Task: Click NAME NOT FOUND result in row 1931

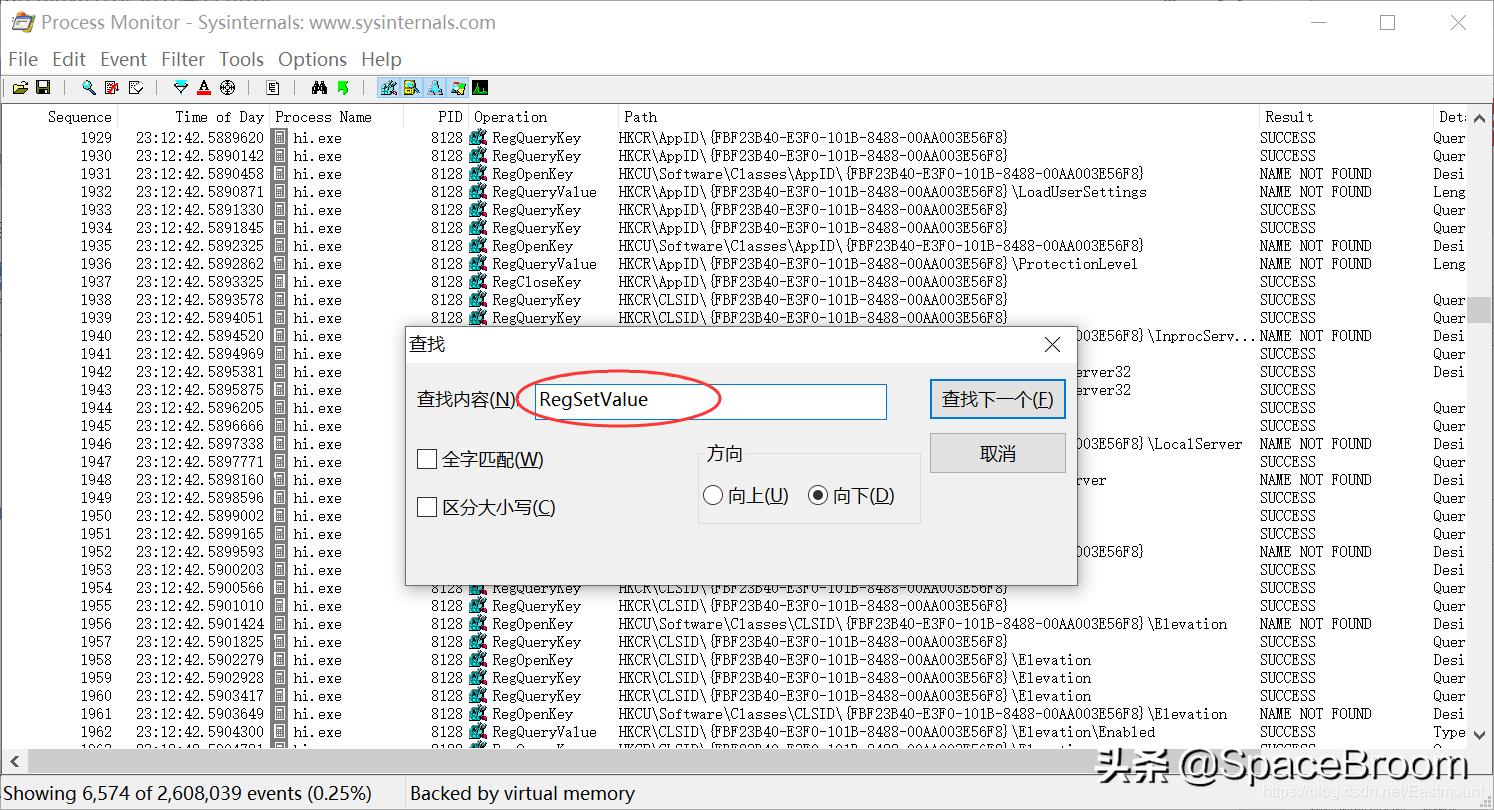Action: tap(1315, 174)
